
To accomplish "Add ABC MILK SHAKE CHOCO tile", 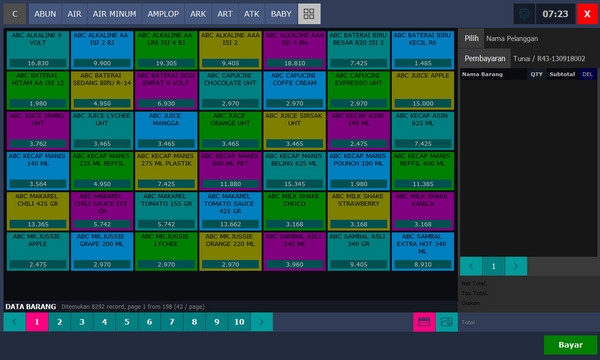I will click(294, 211).
